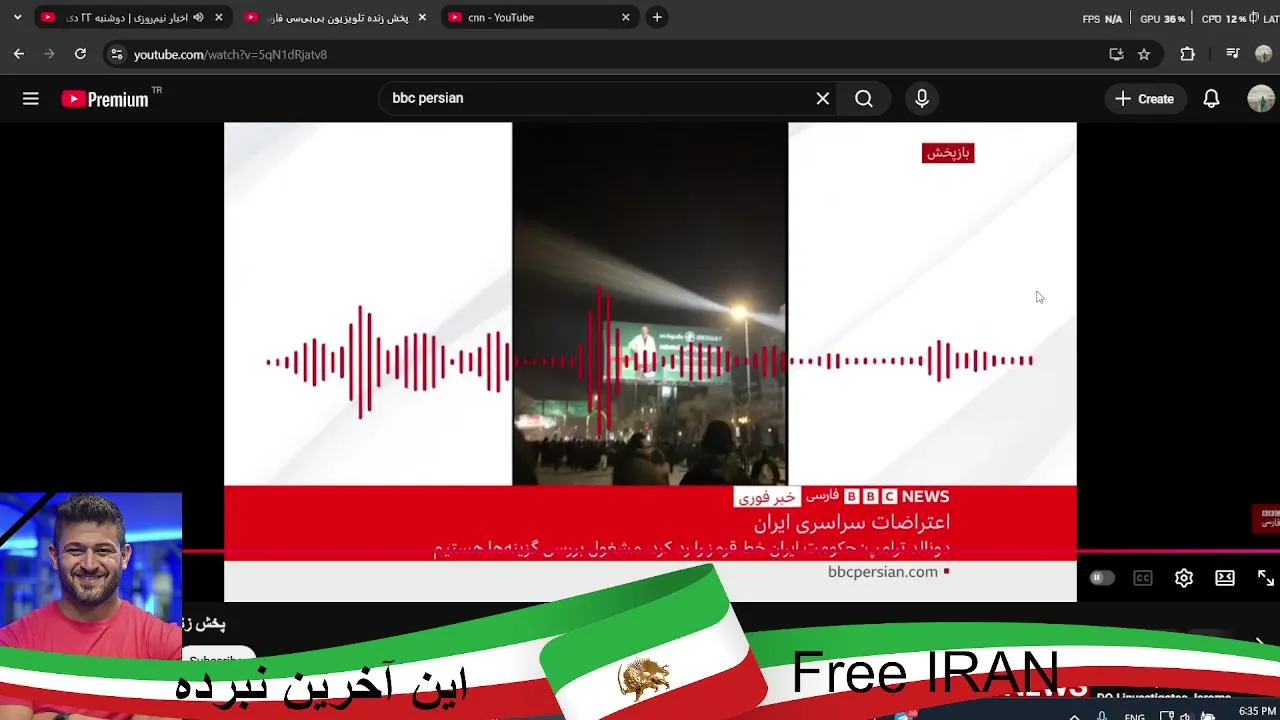Close the BBC Persian live stream tab
The width and height of the screenshot is (1280, 720).
pos(422,17)
